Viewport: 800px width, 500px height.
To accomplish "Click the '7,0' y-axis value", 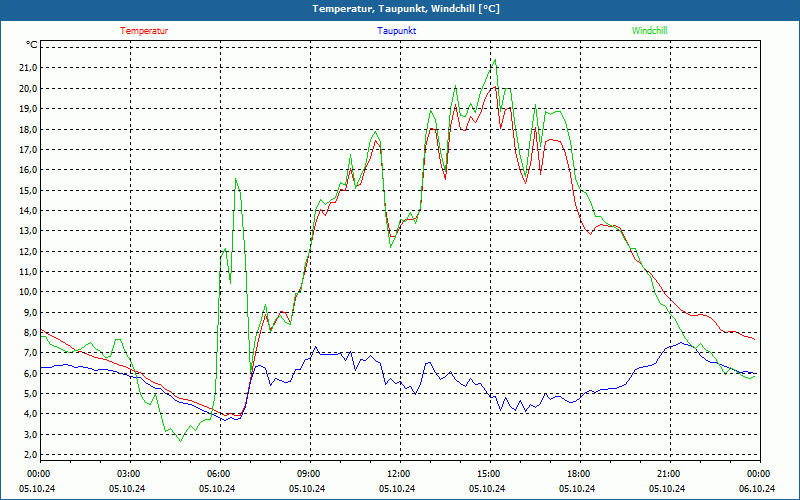I will (31, 353).
